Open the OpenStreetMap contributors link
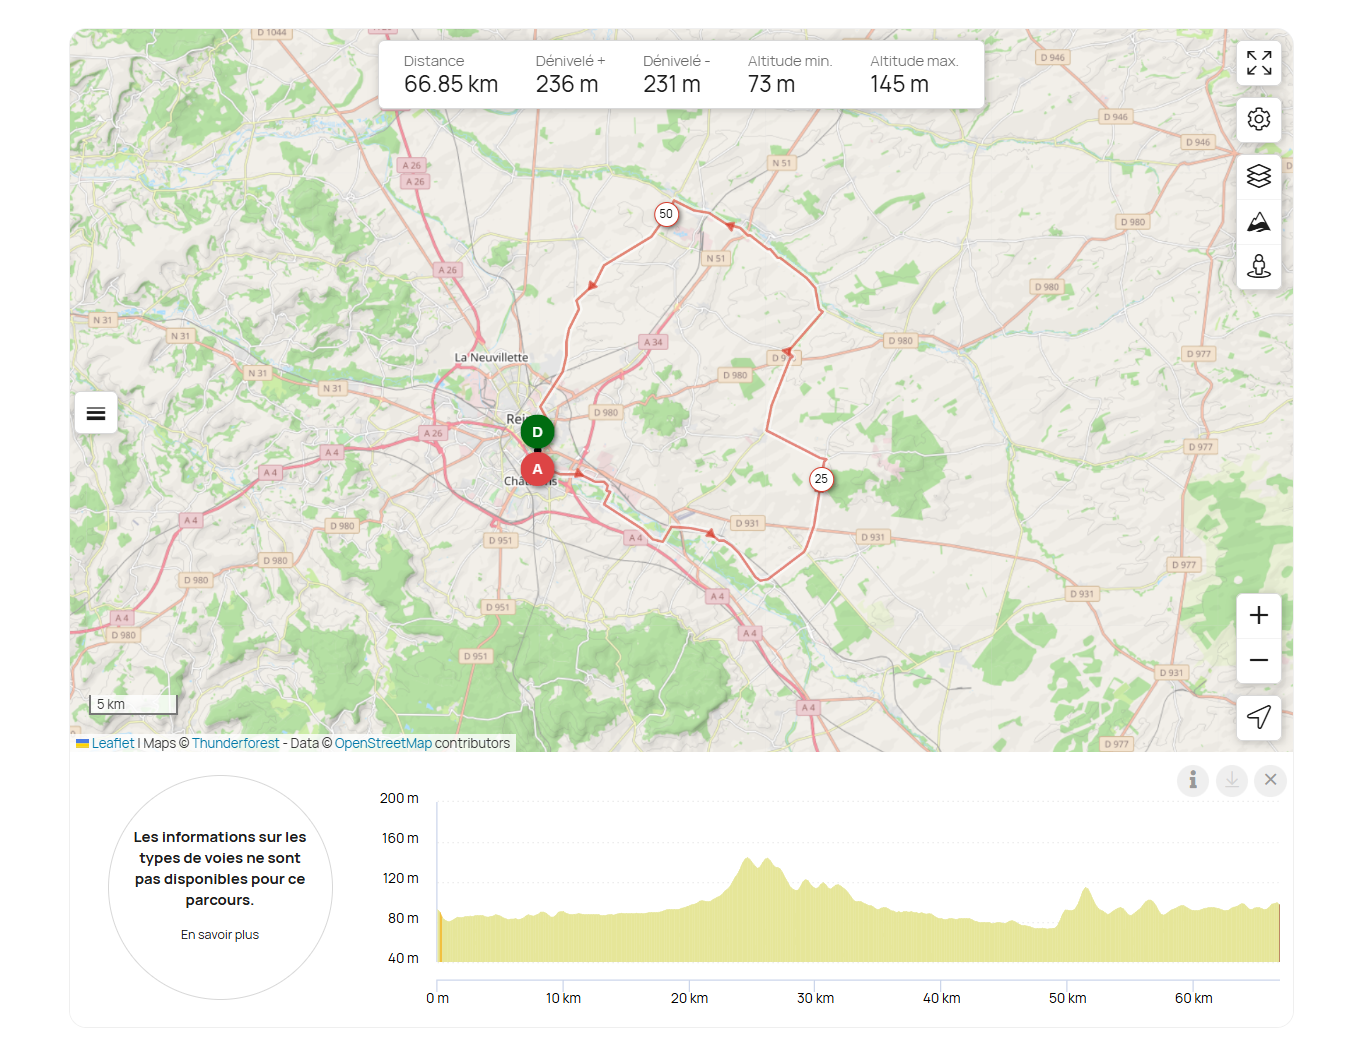Viewport: 1367px width, 1050px height. pyautogui.click(x=383, y=743)
